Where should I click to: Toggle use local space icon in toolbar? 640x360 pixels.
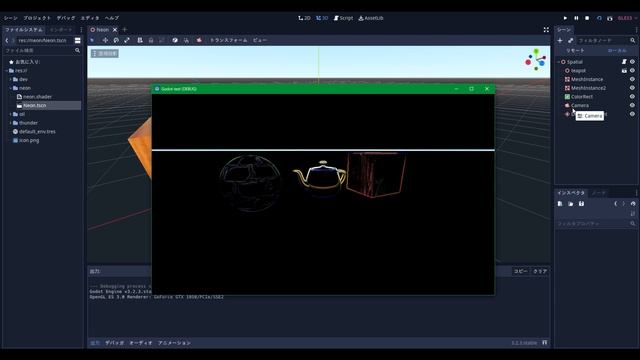(175, 40)
